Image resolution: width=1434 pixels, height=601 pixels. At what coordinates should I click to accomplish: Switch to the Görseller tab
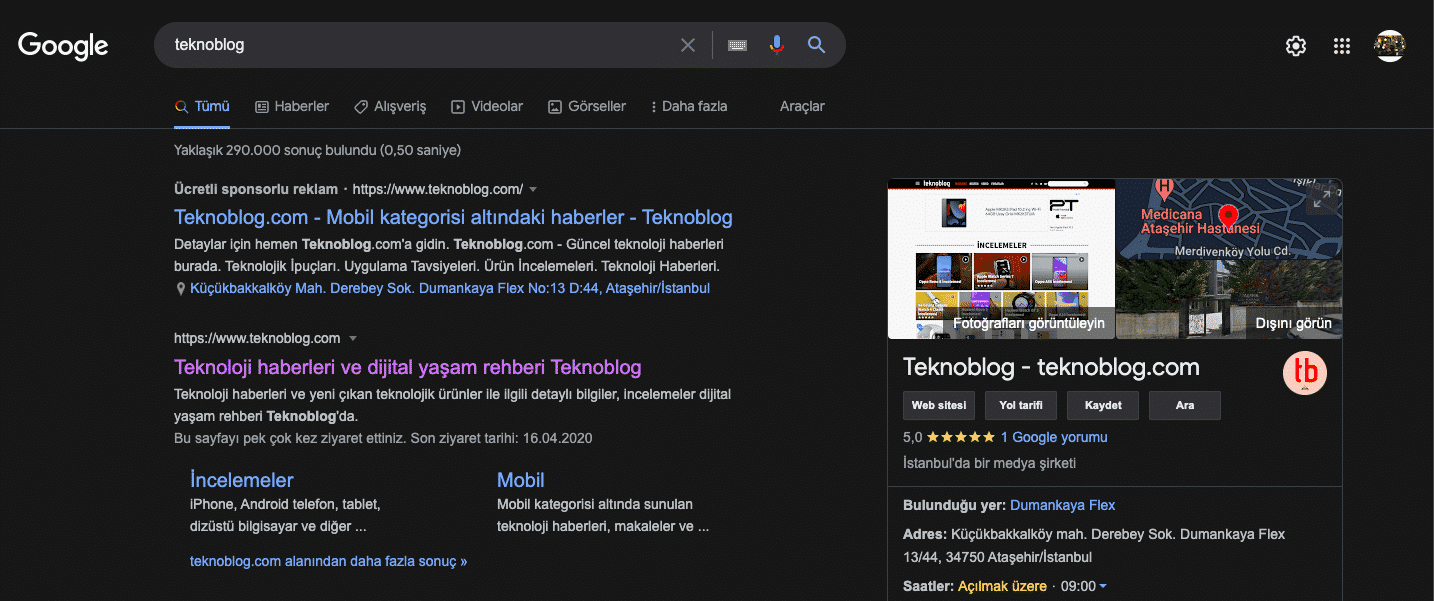click(x=587, y=106)
